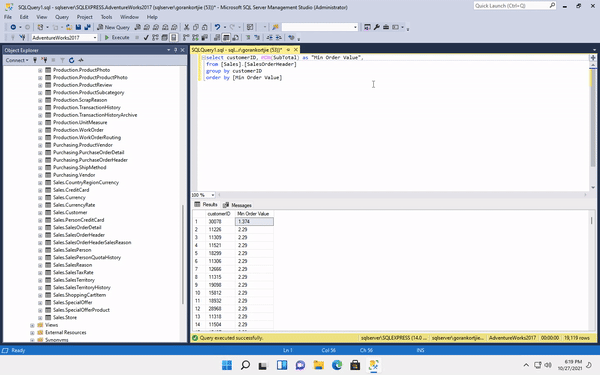Click the Undo arrow icon
Image resolution: width=600 pixels, height=375 pixels.
point(217,27)
